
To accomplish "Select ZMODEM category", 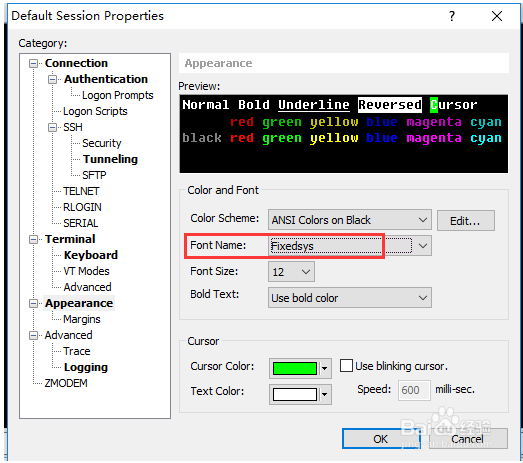I will coord(66,383).
